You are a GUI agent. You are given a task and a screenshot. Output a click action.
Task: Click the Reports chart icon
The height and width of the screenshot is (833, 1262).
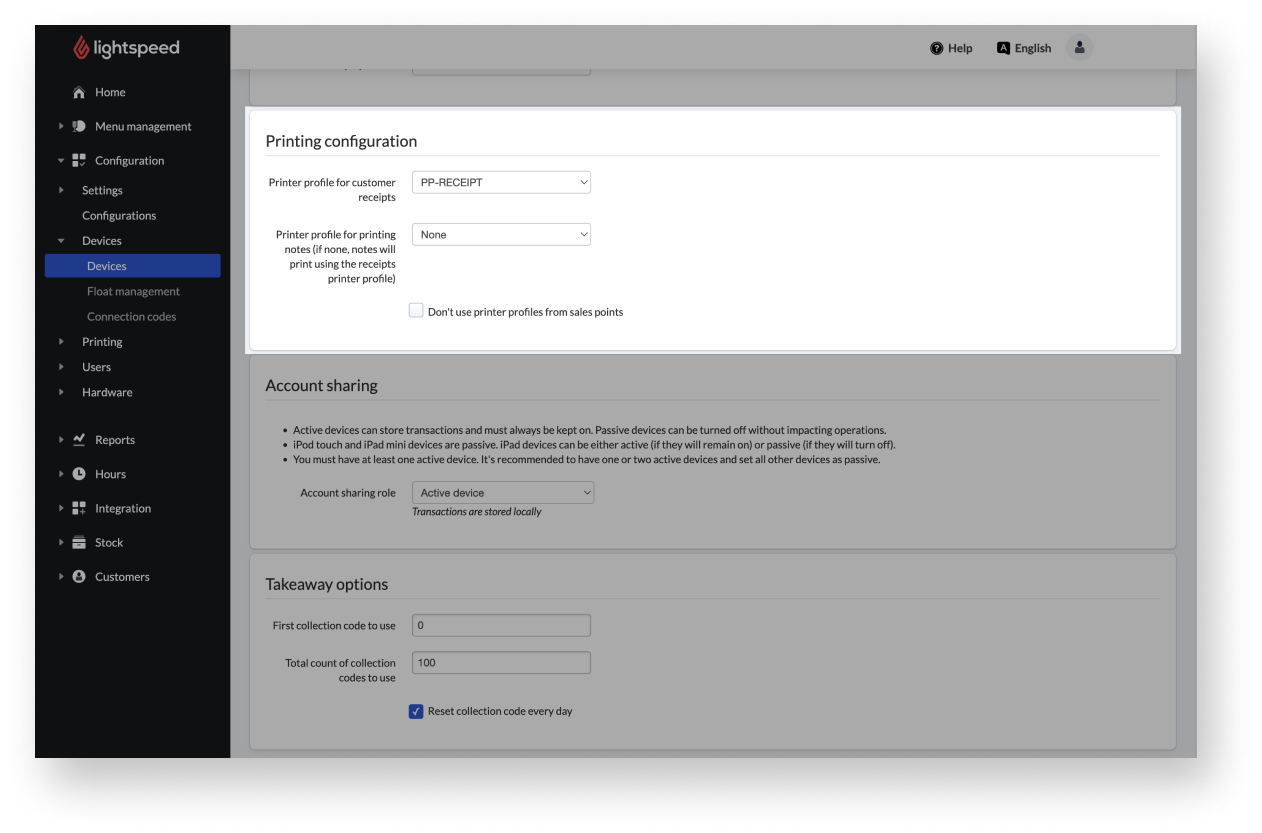[79, 440]
